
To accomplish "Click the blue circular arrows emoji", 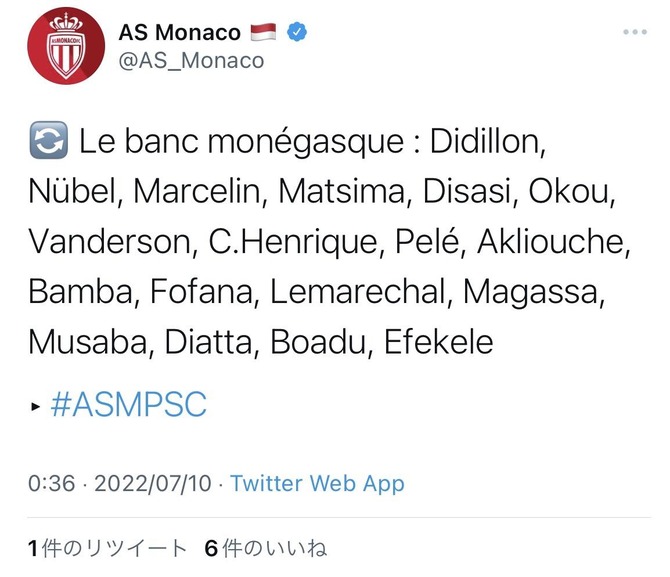I will pyautogui.click(x=49, y=143).
